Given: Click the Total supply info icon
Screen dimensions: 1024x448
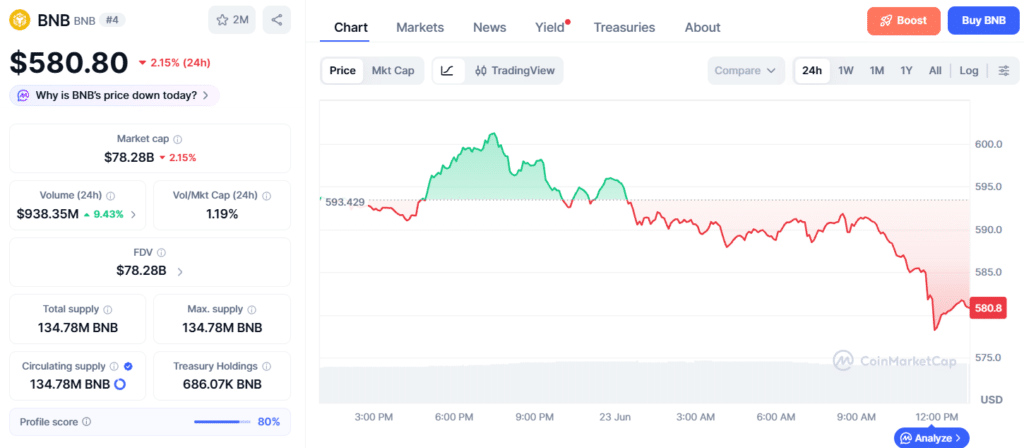Looking at the screenshot, I should coord(108,310).
